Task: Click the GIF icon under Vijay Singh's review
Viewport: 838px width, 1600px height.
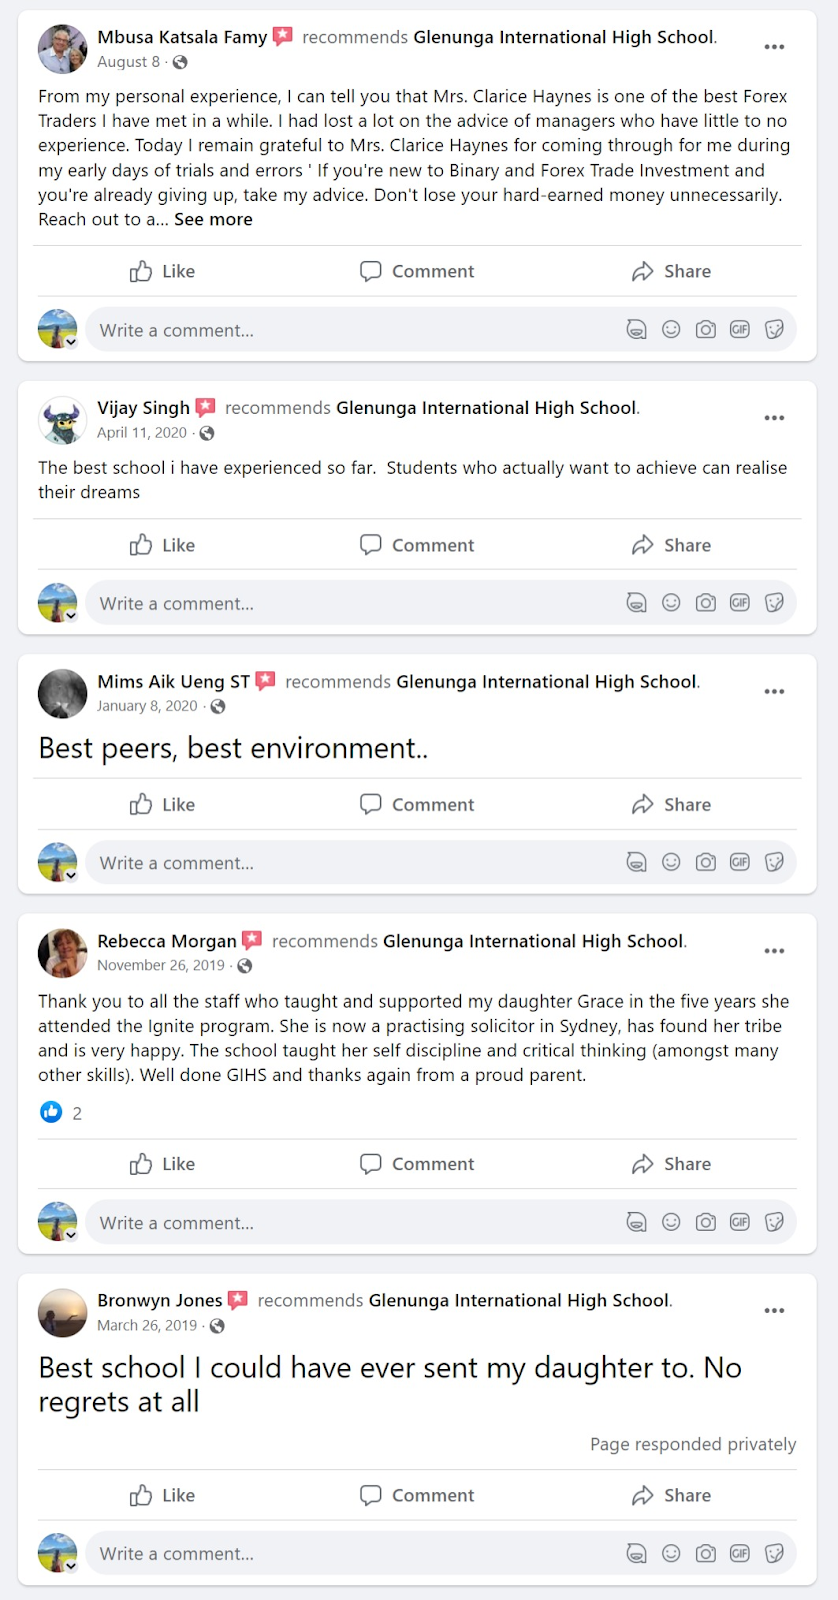Action: [740, 603]
